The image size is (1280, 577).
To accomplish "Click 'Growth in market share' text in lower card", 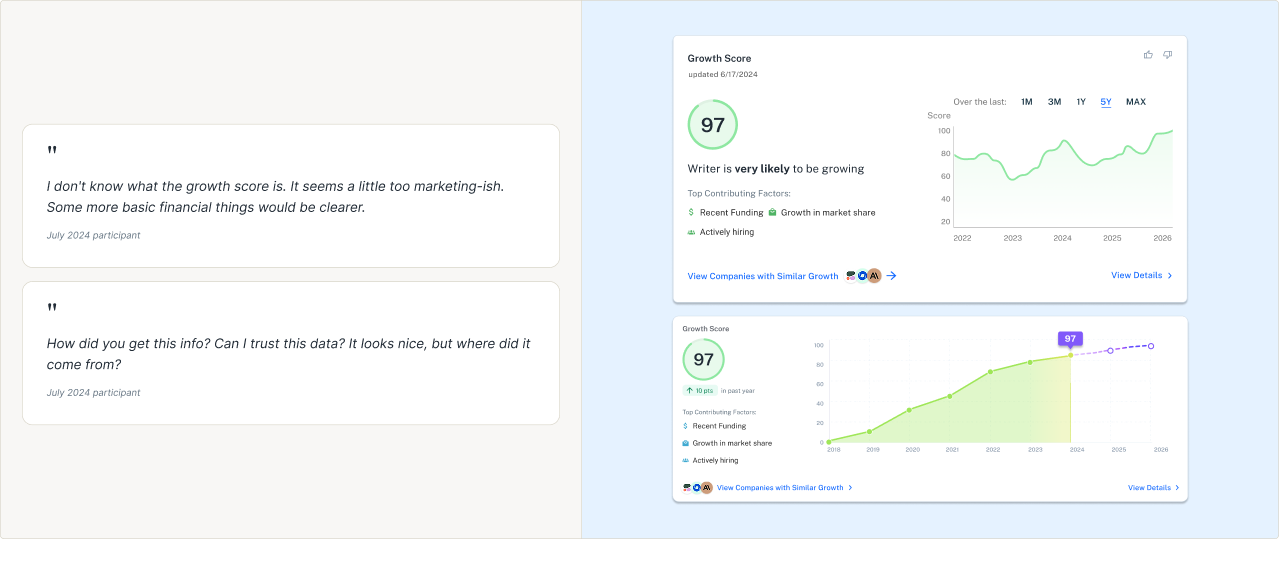I will (732, 443).
